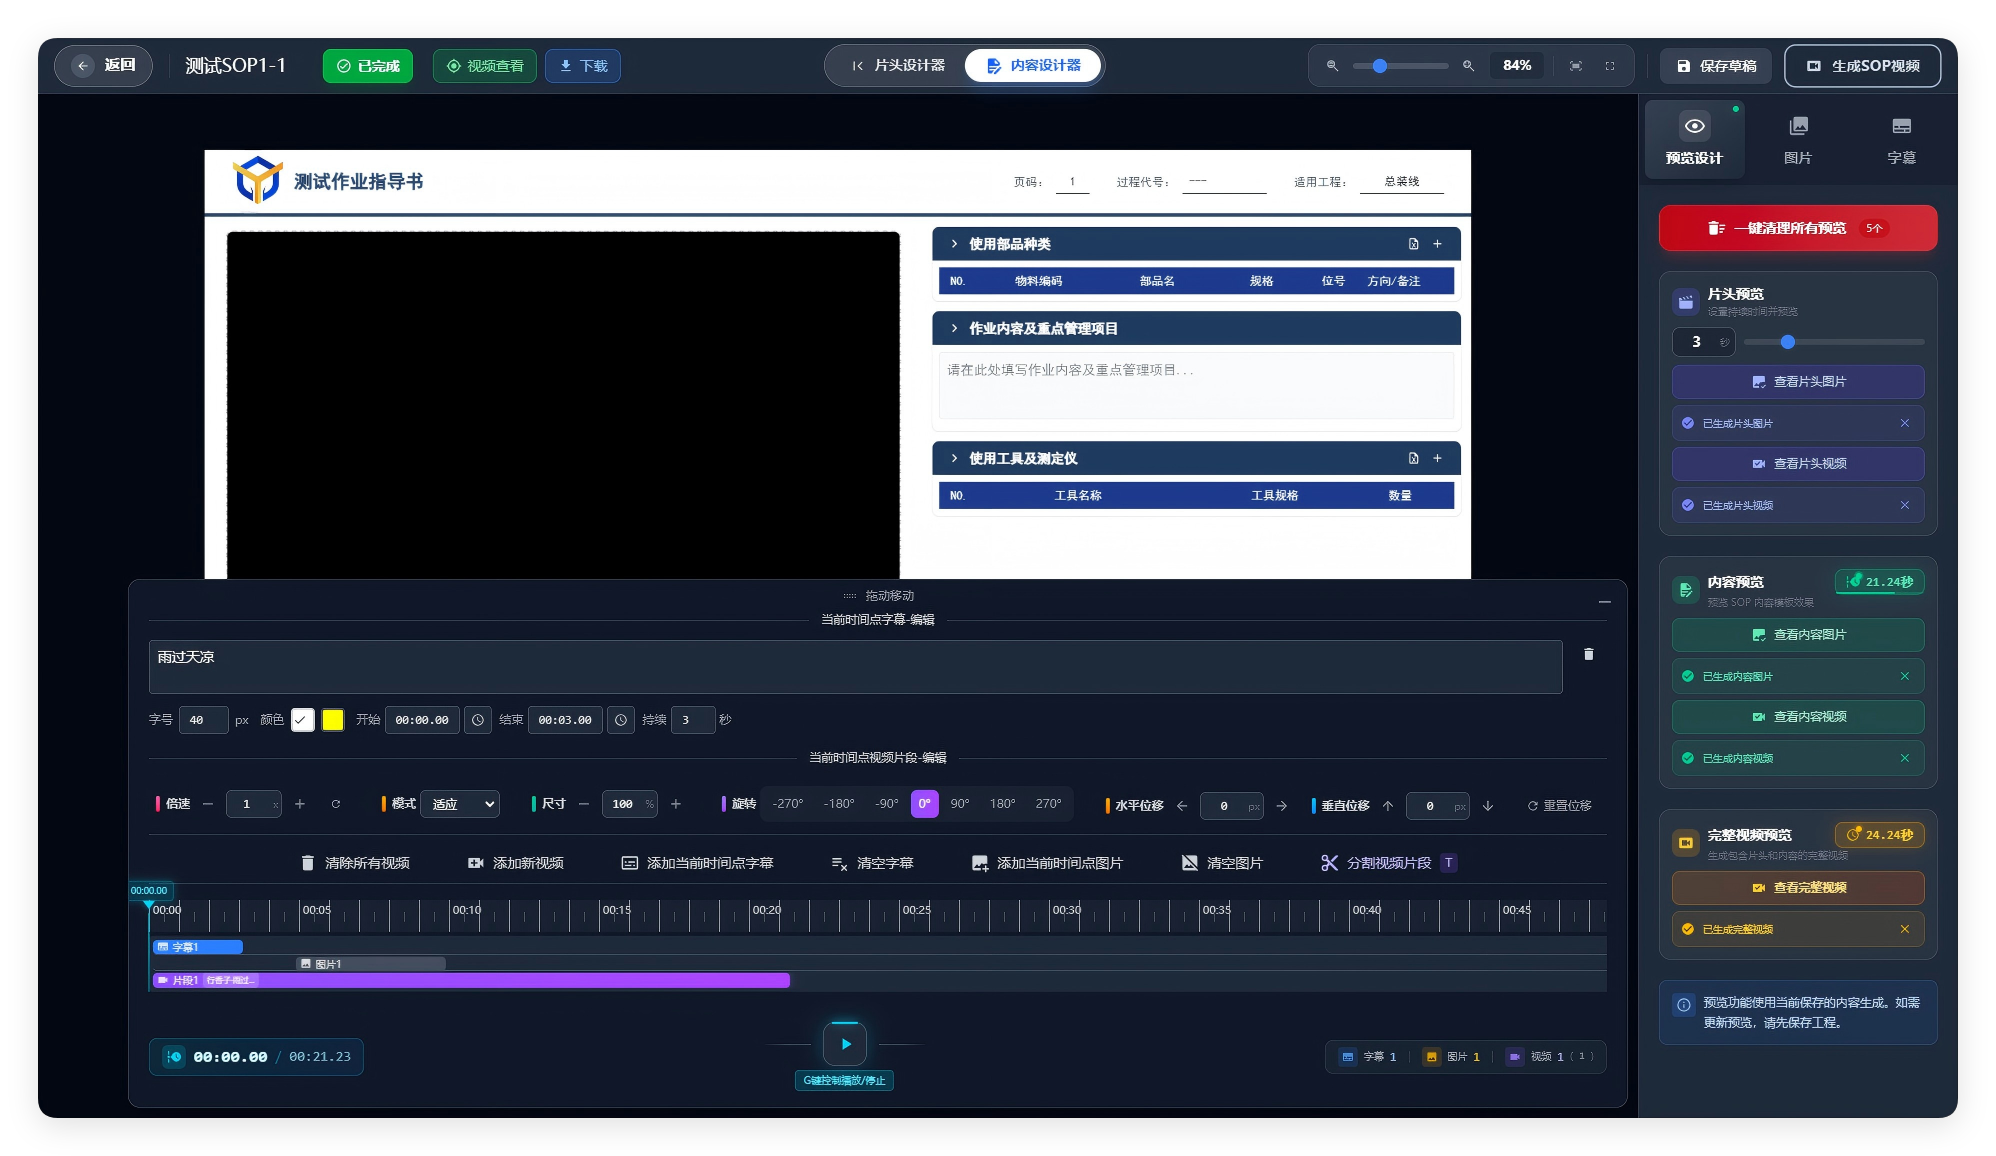This screenshot has width=1996, height=1156.
Task: Open the 模式 dropdown showing 适应
Action: click(x=460, y=804)
